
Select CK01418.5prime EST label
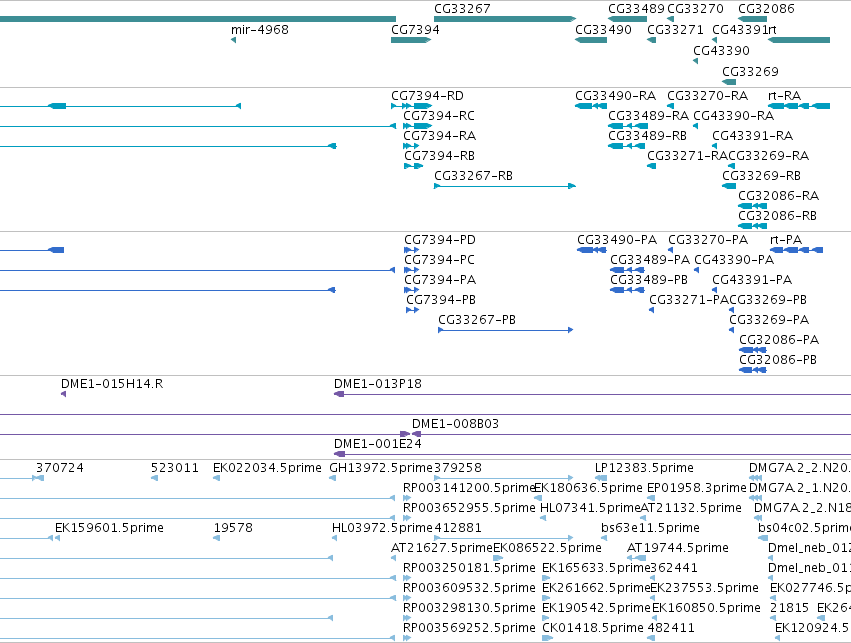click(593, 628)
